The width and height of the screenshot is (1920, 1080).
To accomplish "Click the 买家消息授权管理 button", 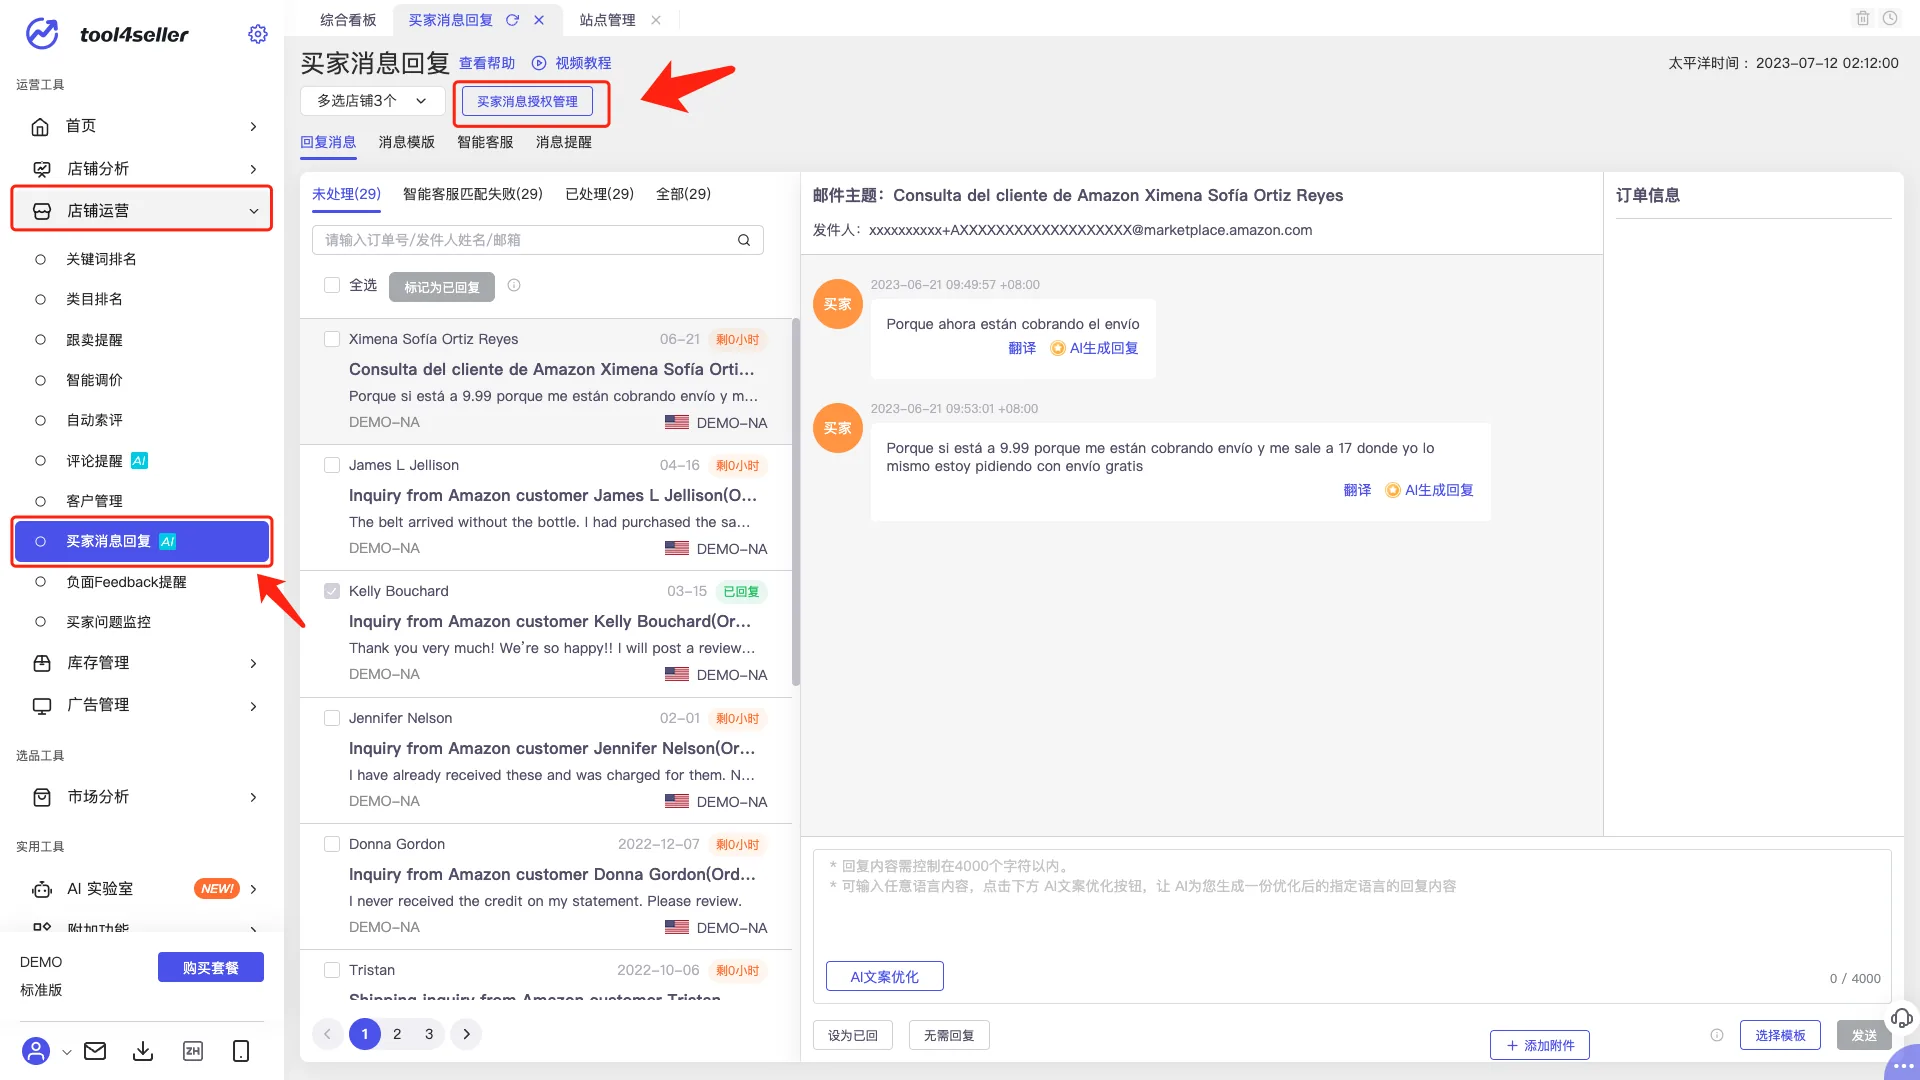I will point(527,101).
